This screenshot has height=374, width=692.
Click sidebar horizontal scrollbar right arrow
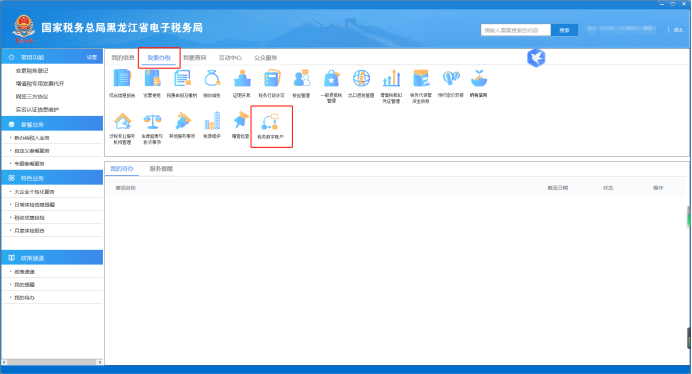(x=100, y=362)
